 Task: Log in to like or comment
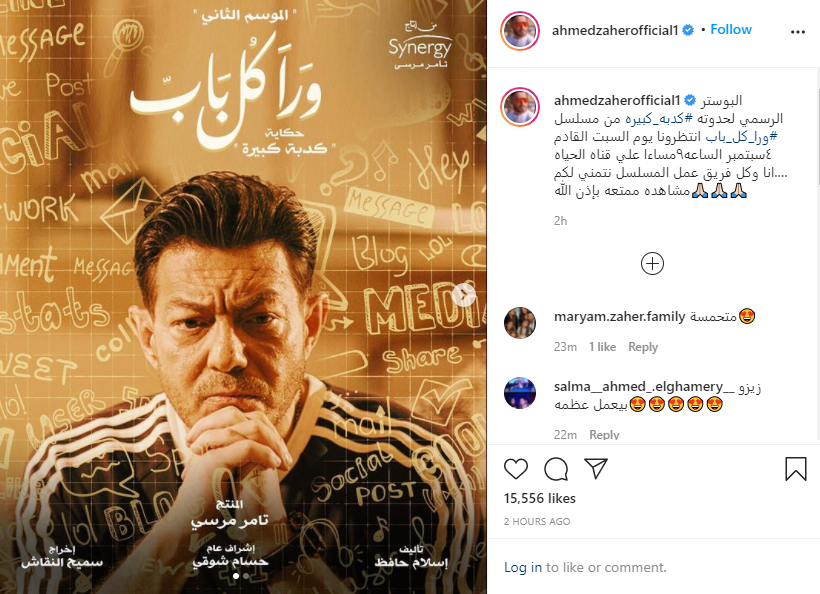pos(523,567)
